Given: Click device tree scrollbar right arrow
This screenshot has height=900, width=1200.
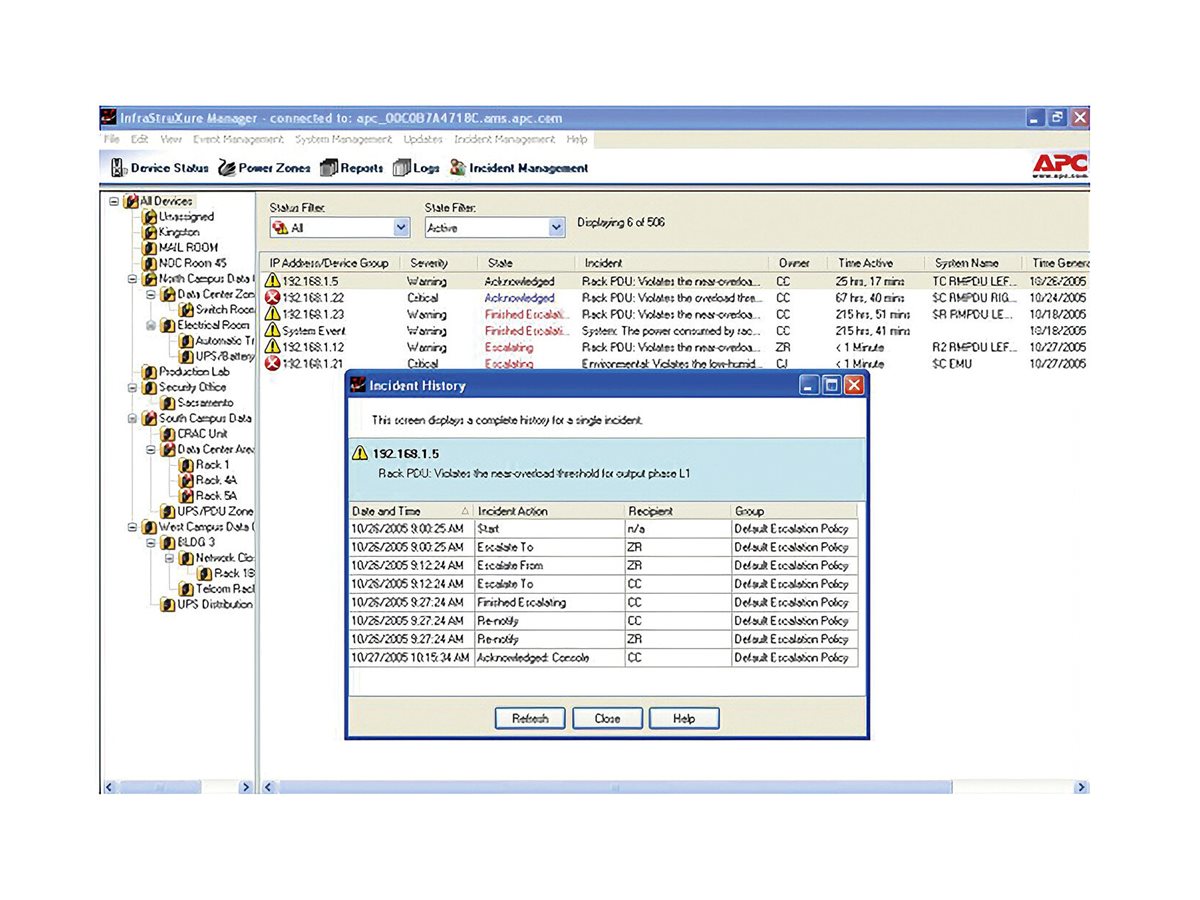Looking at the screenshot, I should (x=246, y=787).
